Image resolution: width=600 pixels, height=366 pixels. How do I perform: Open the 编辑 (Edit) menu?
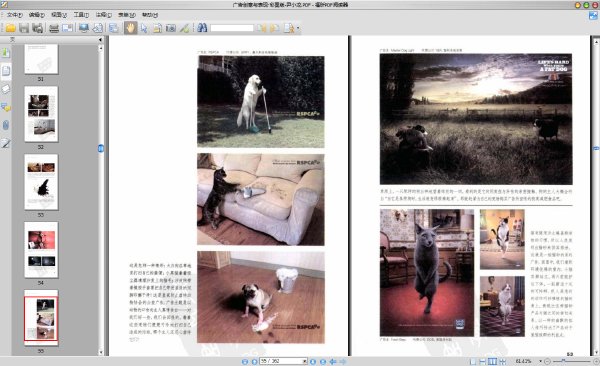point(37,15)
